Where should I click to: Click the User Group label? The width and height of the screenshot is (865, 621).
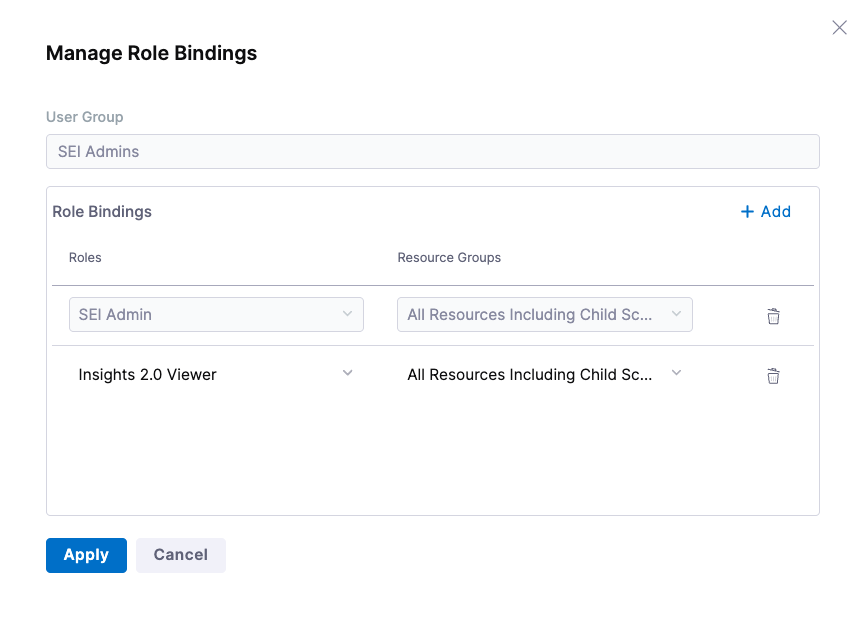(x=85, y=117)
